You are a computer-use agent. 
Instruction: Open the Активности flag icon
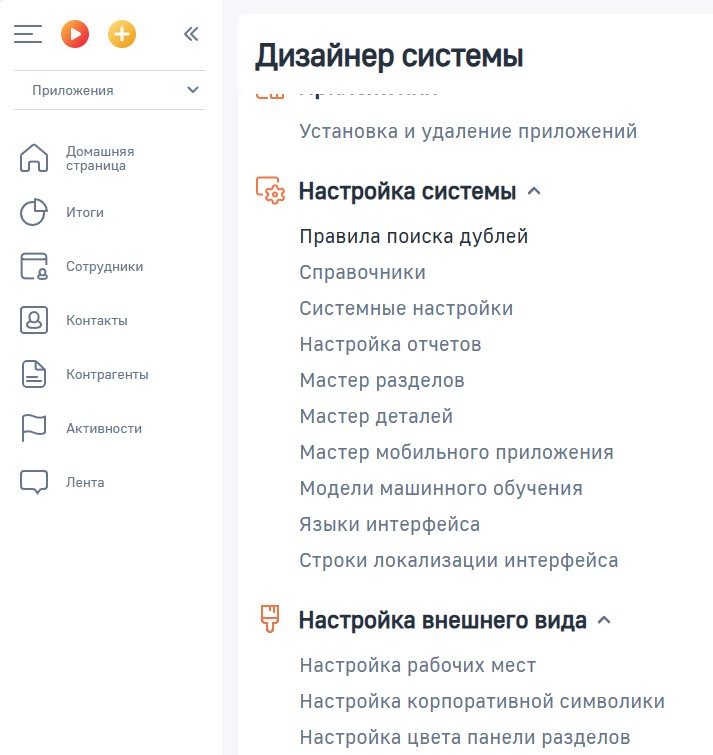click(34, 429)
